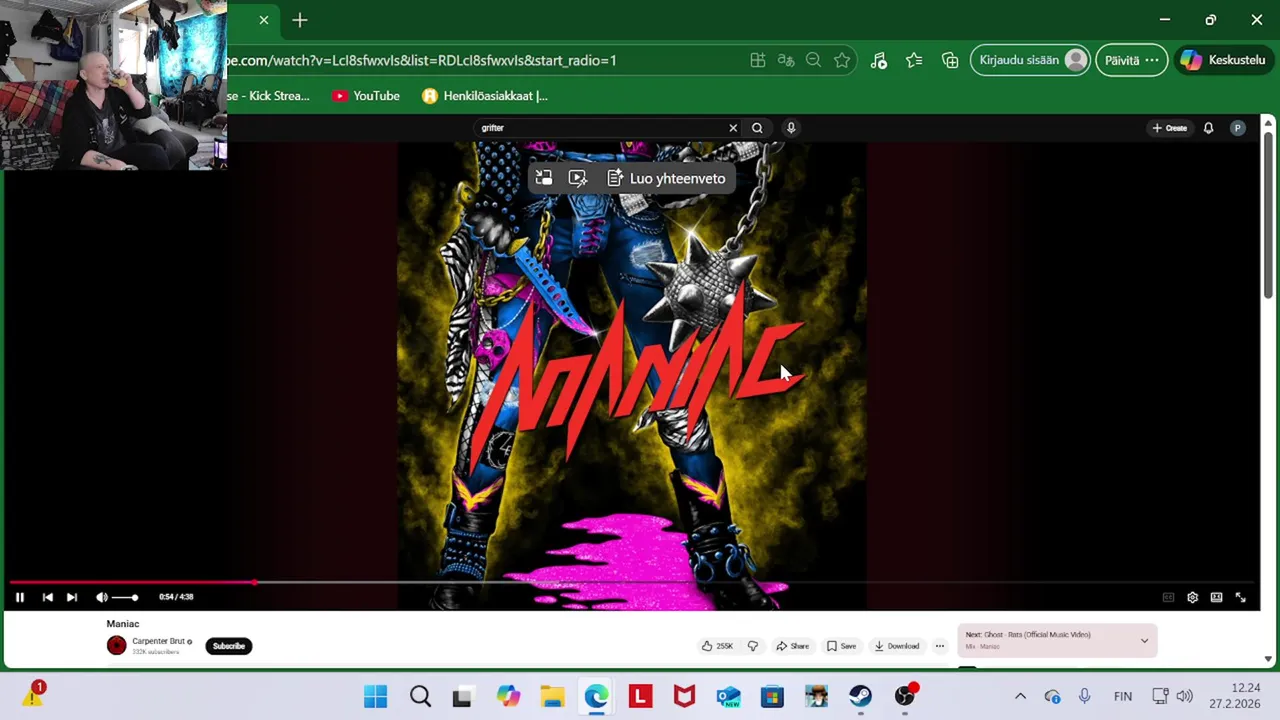
Task: Open Keskustelu Copilot chat
Action: point(1223,60)
